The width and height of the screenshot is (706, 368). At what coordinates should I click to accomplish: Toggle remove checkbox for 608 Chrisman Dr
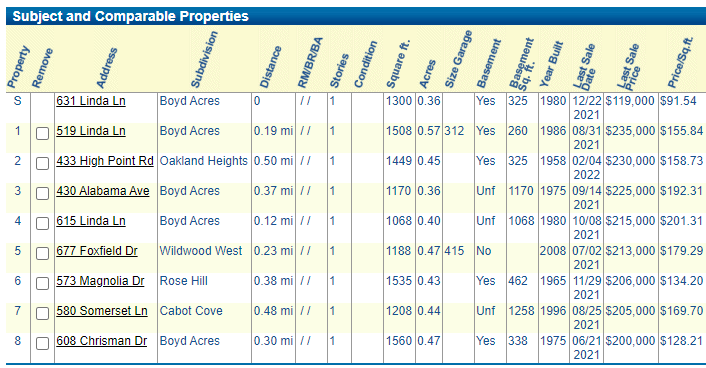(42, 343)
